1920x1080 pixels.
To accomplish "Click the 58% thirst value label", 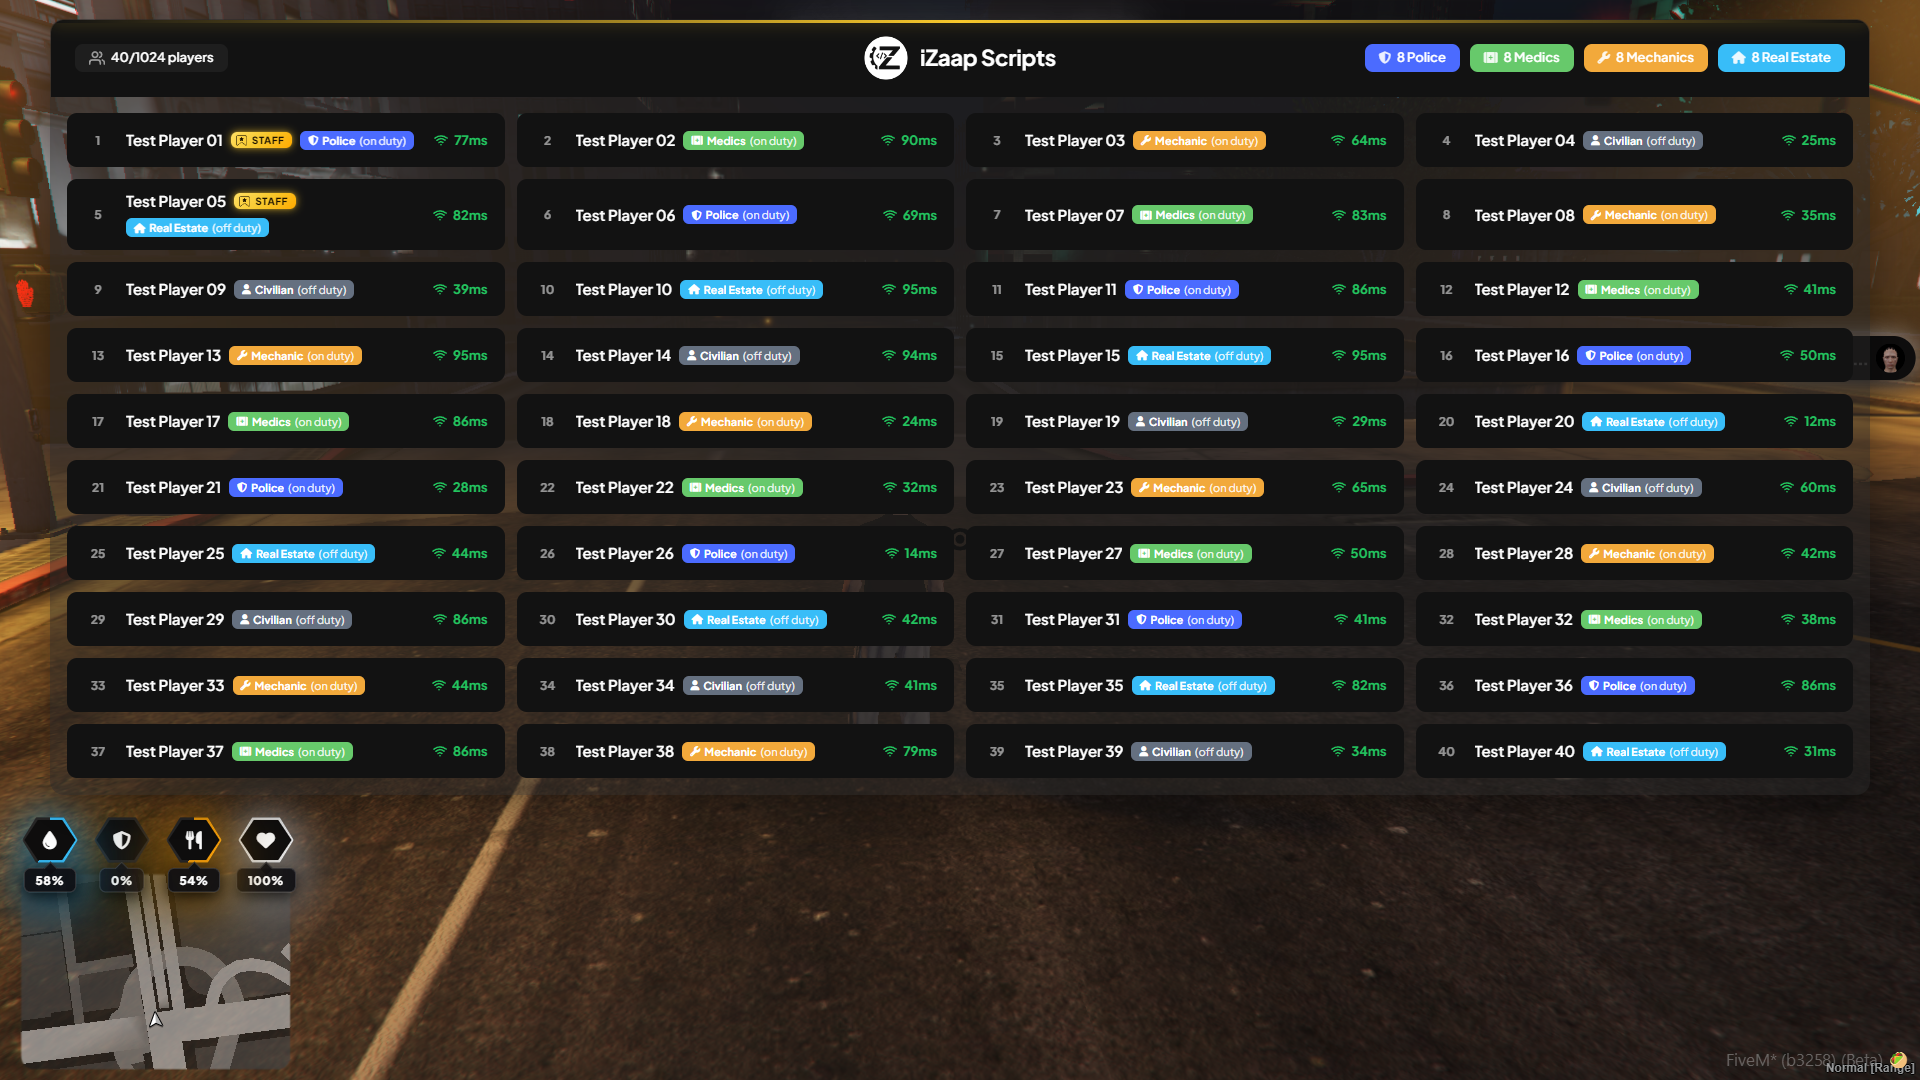I will tap(49, 881).
